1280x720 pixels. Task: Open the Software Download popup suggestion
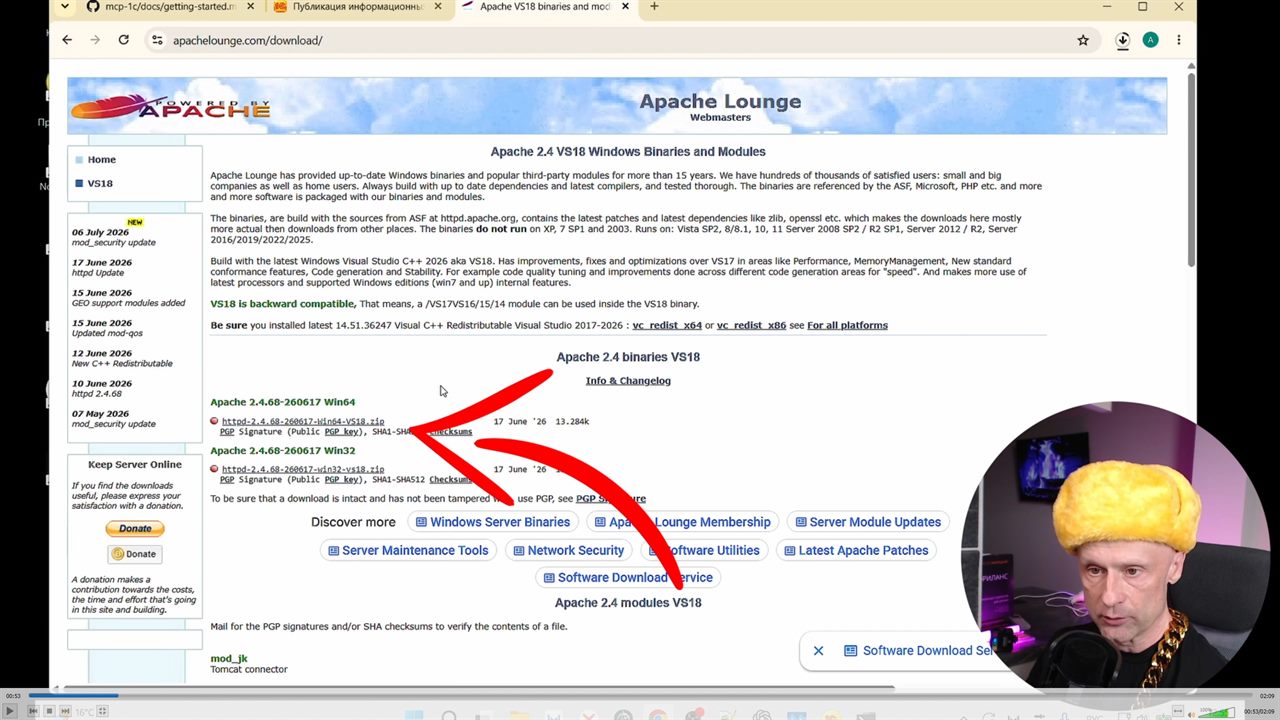[x=917, y=651]
